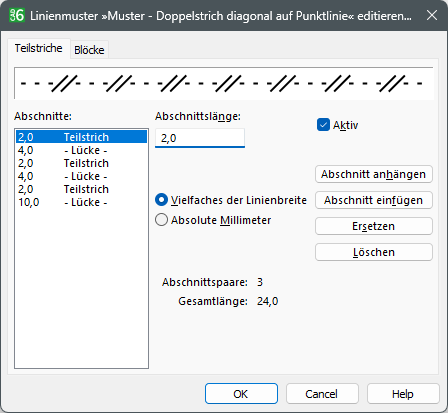This screenshot has width=448, height=413.
Task: Close the Linienmuster dialog window
Action: pos(432,15)
